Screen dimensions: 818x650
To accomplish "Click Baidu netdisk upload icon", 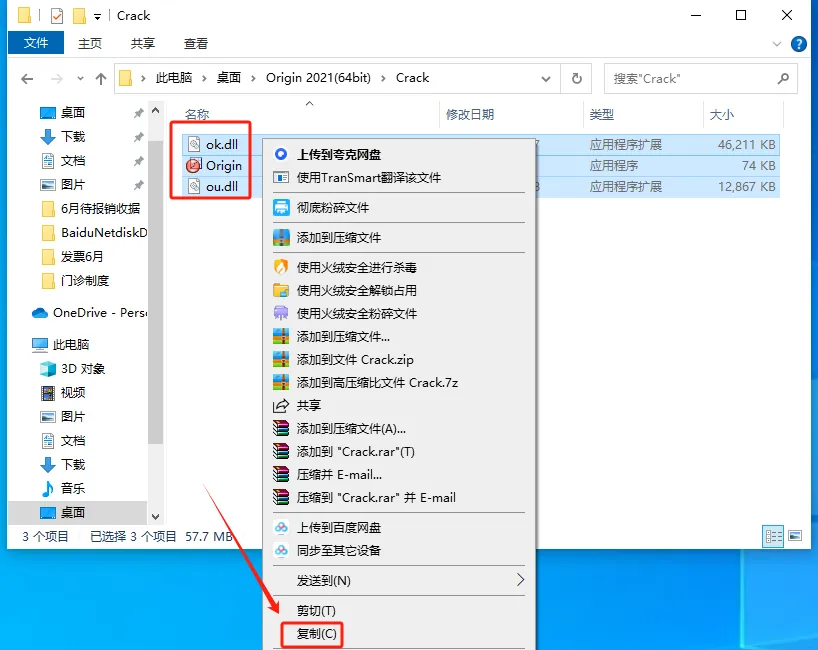I will point(281,527).
